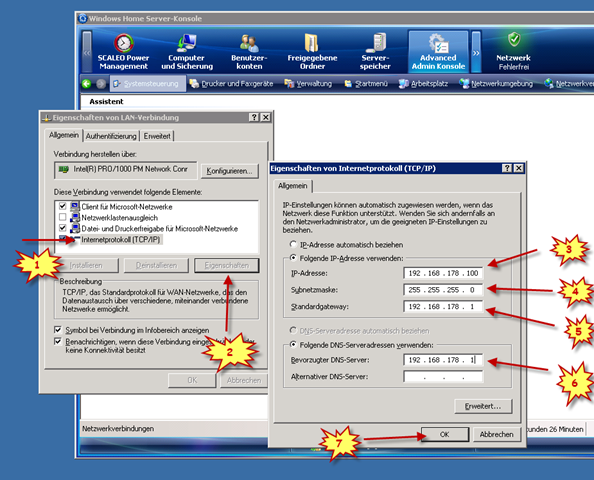Click the Erweitert... button in TCP/IP dialog
Viewport: 594px width, 480px height.
pos(483,406)
